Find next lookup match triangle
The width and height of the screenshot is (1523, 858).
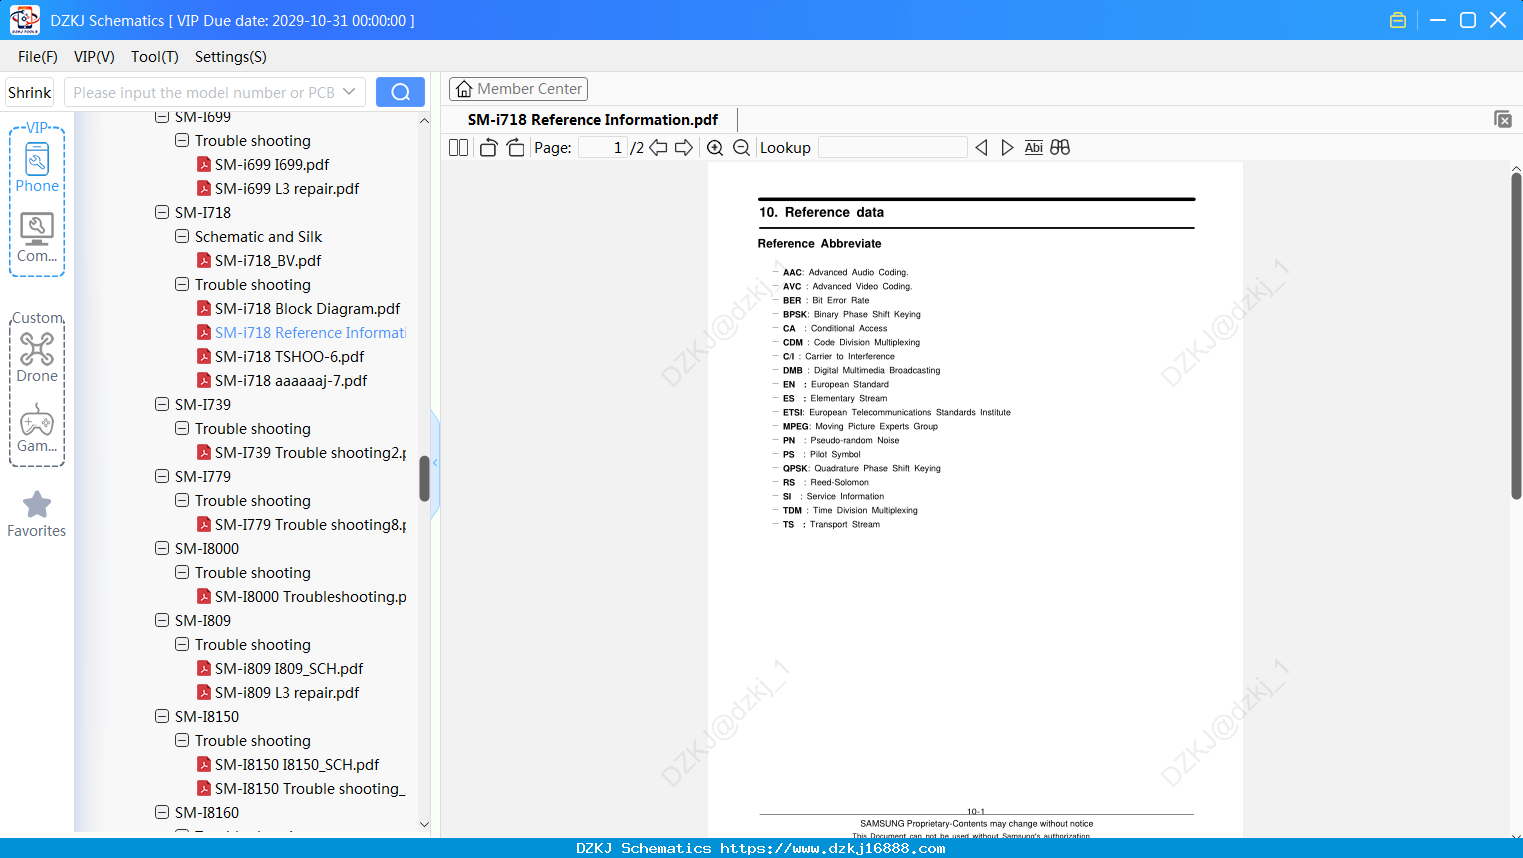1007,148
